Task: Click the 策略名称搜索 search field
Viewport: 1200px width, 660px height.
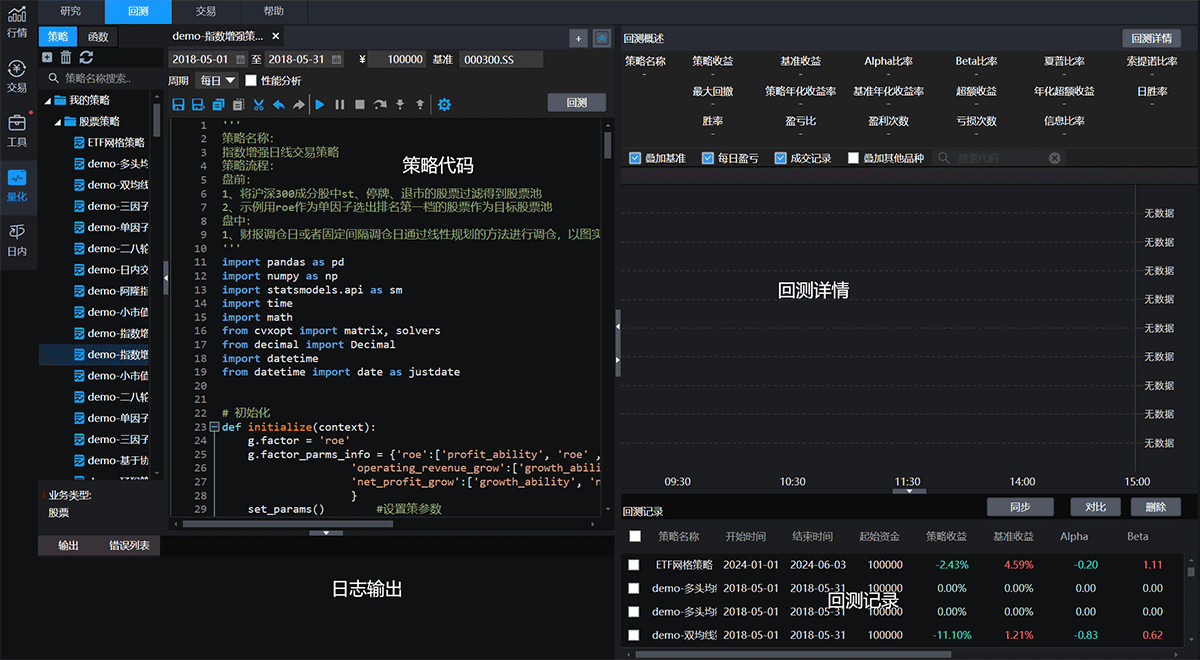Action: 103,78
